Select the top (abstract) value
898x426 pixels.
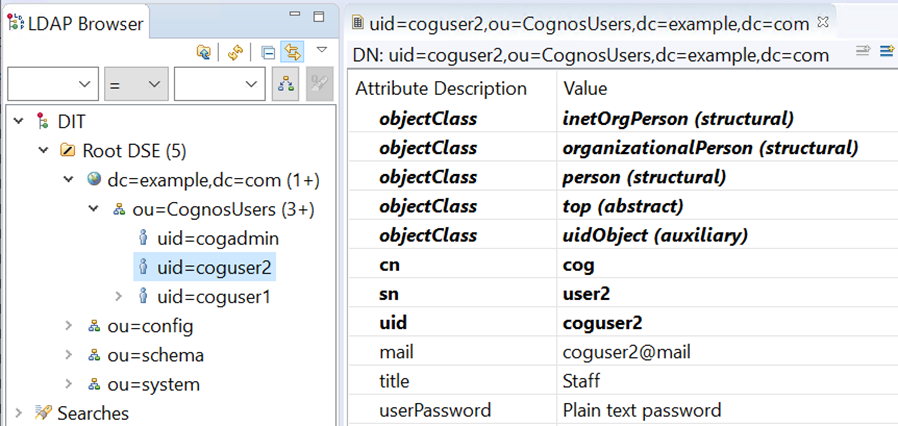[x=623, y=206]
